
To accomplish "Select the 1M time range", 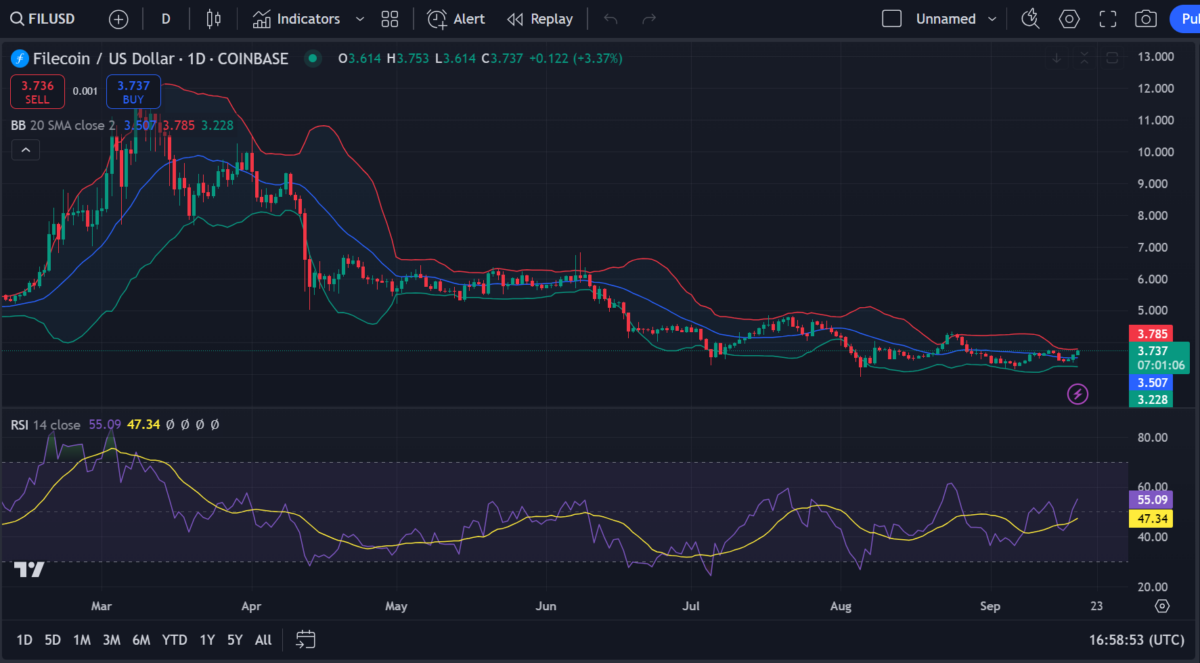I will [82, 639].
